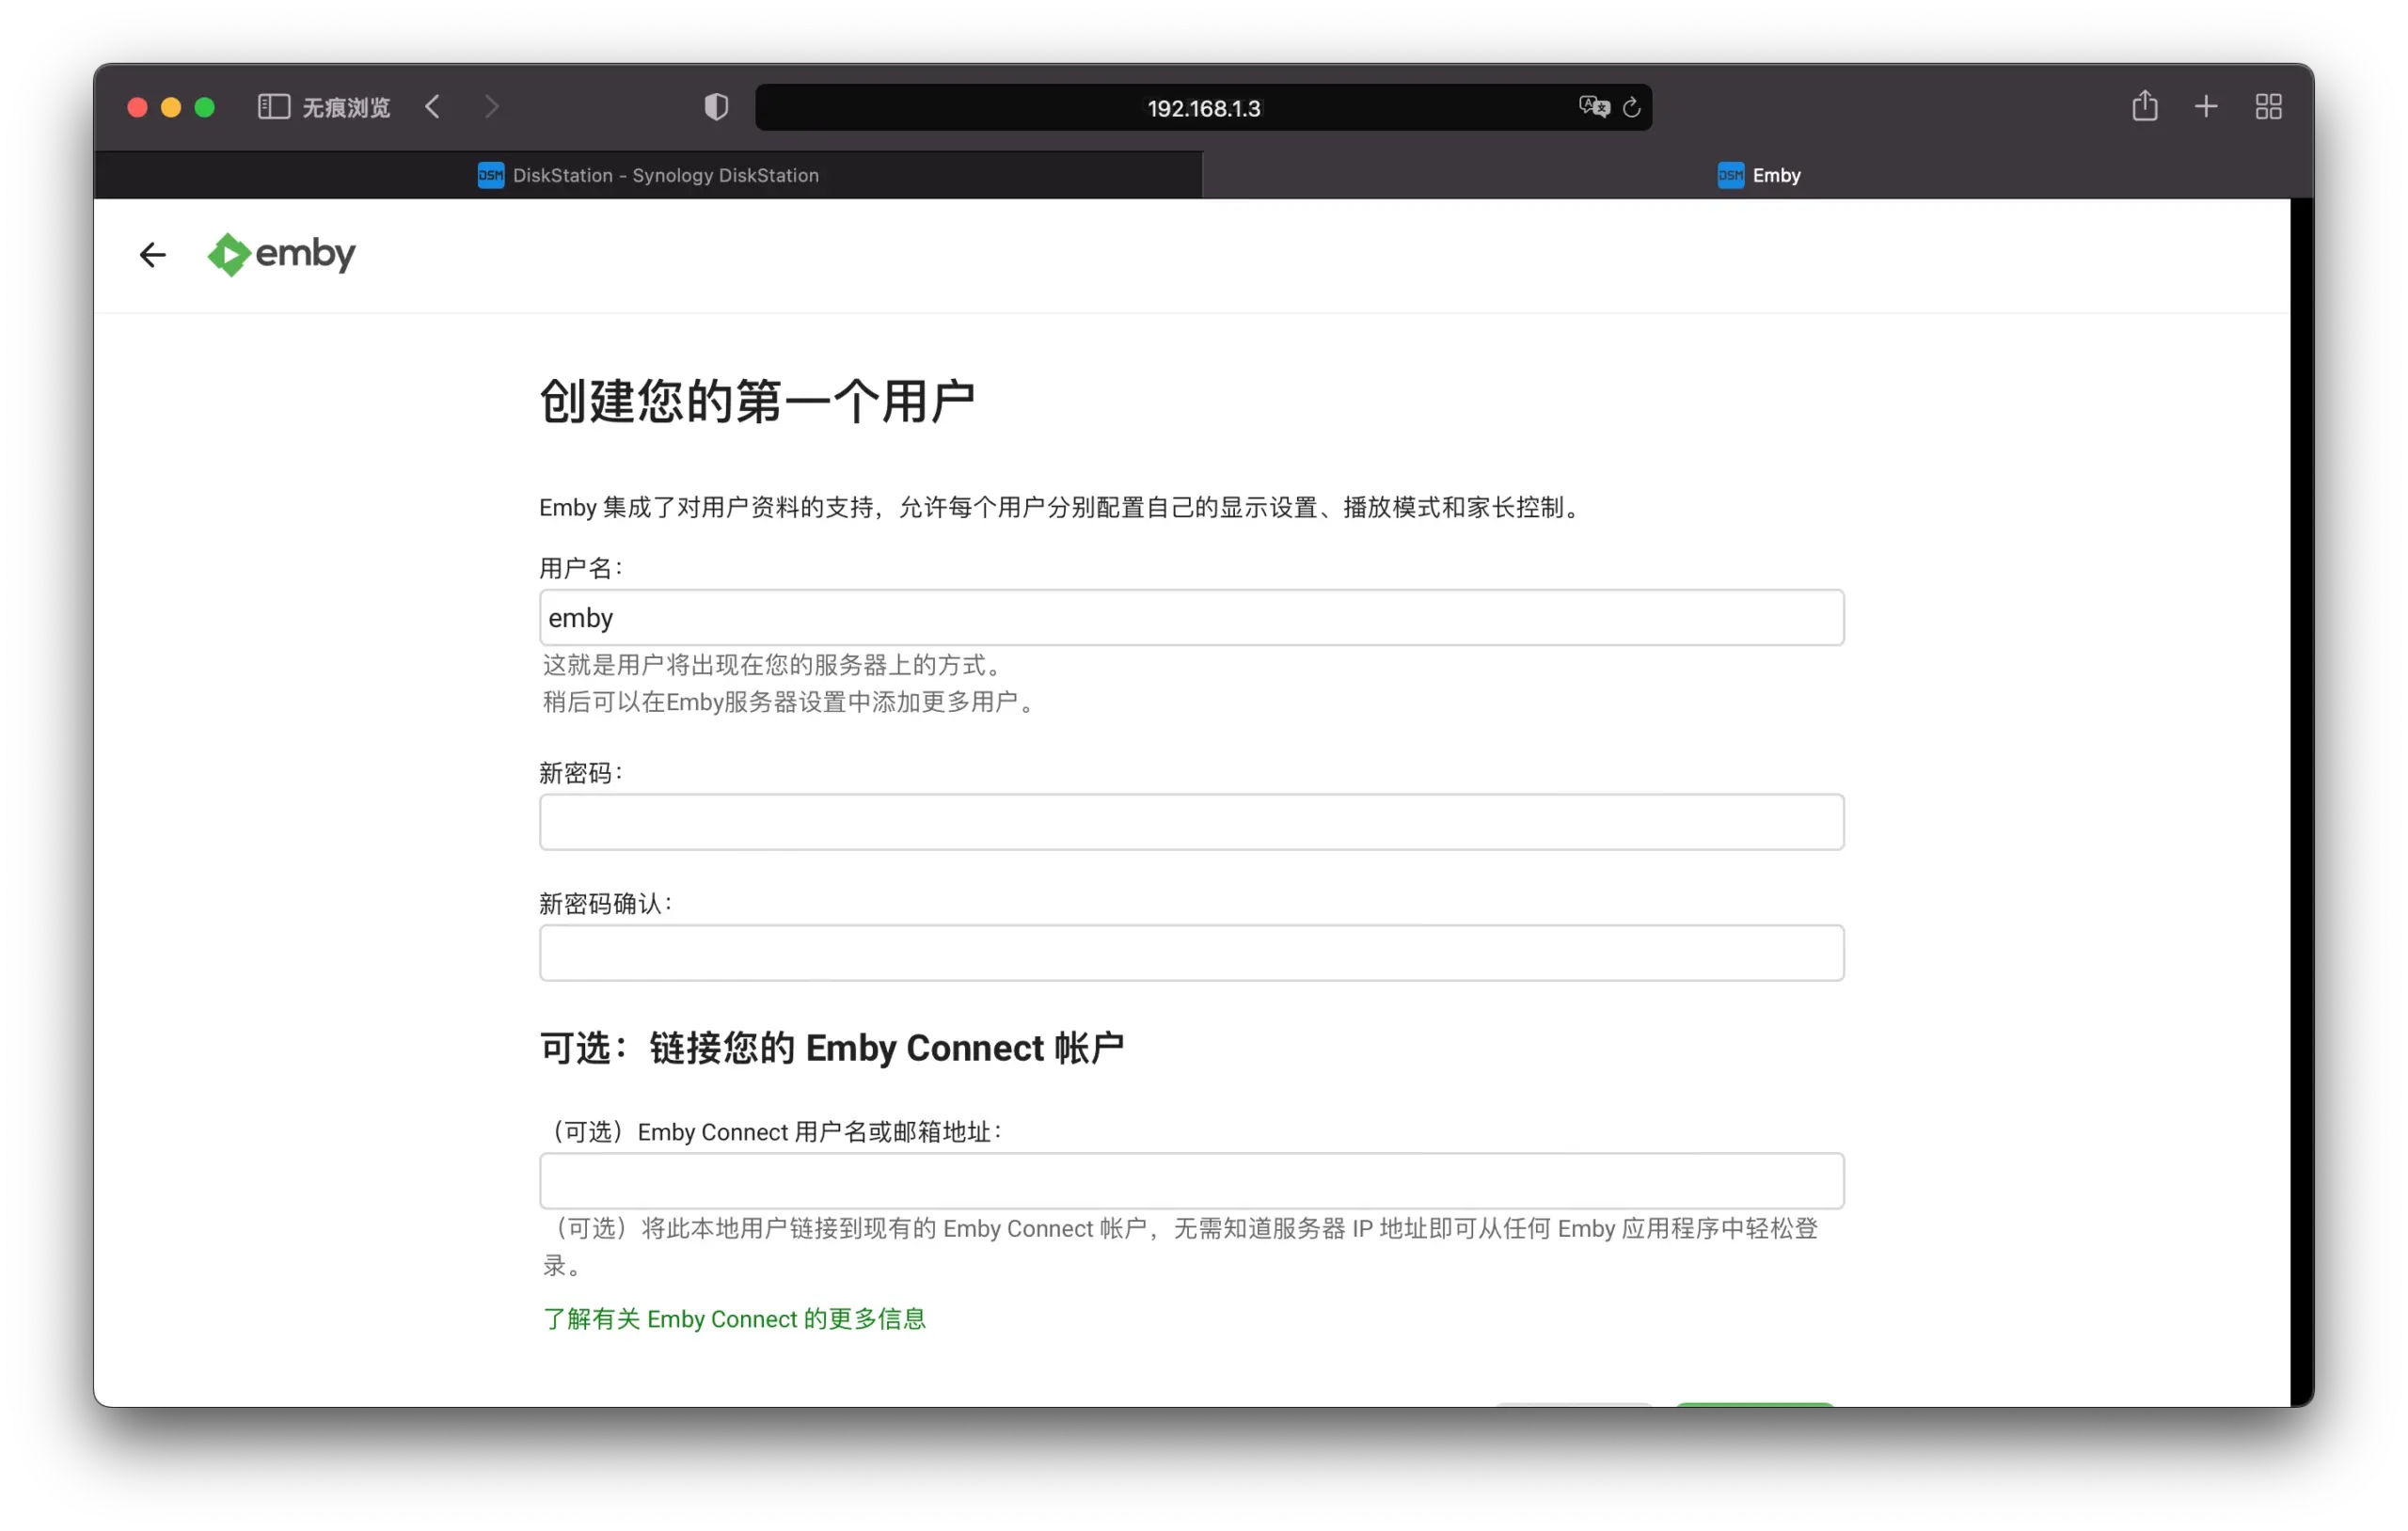Viewport: 2408px width, 1531px height.
Task: Focus the Emby Connect username or email field
Action: (1191, 1181)
